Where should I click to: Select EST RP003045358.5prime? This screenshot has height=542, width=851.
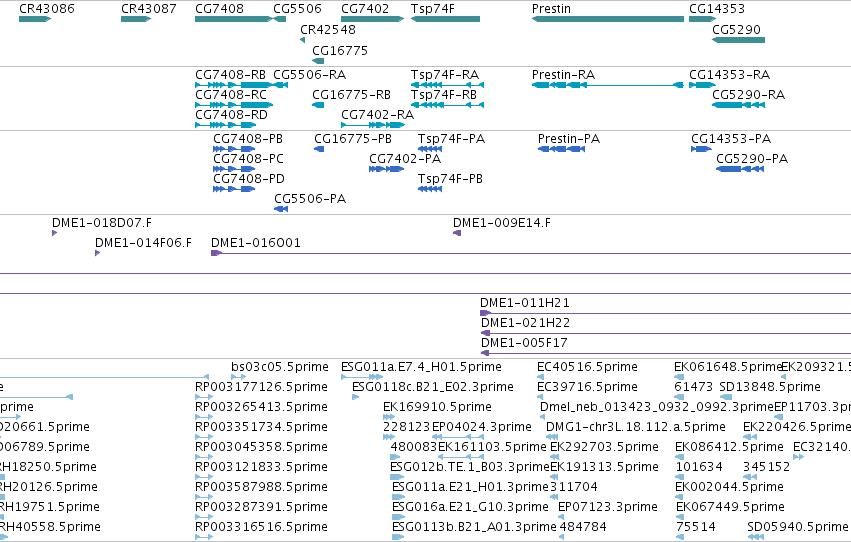click(x=204, y=457)
